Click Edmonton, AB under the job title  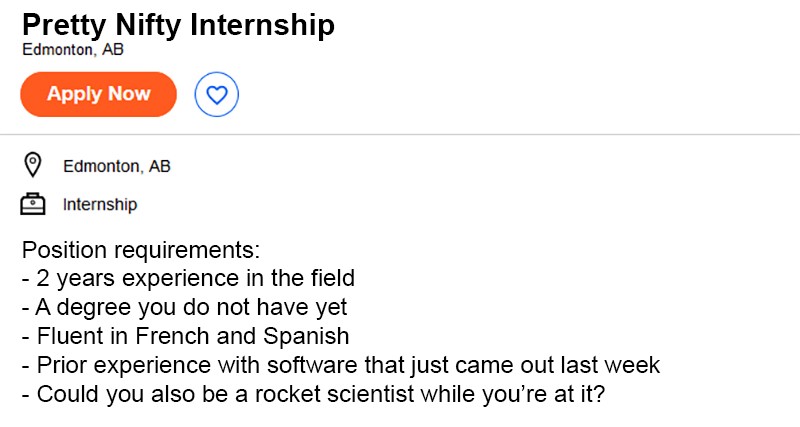click(x=73, y=49)
